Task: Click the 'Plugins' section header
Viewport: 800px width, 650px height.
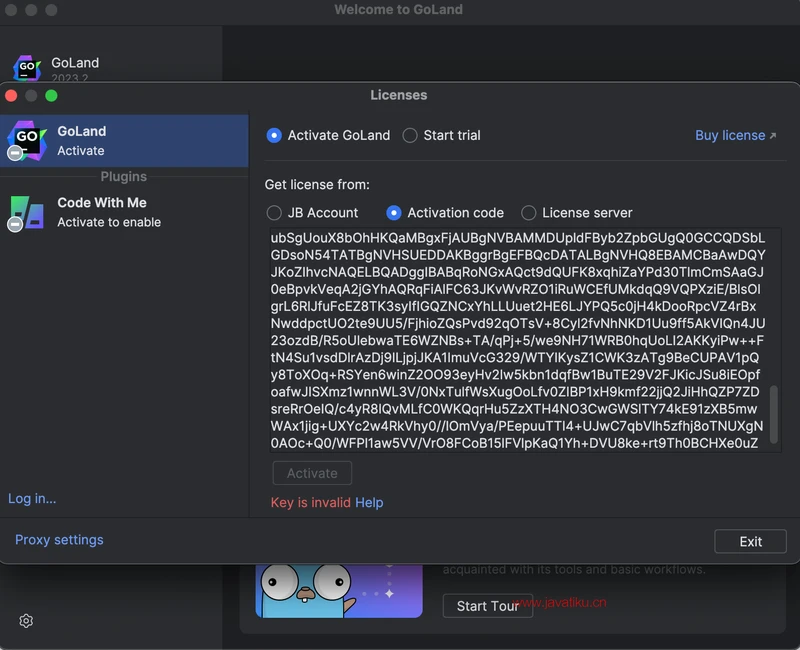Action: click(x=123, y=177)
